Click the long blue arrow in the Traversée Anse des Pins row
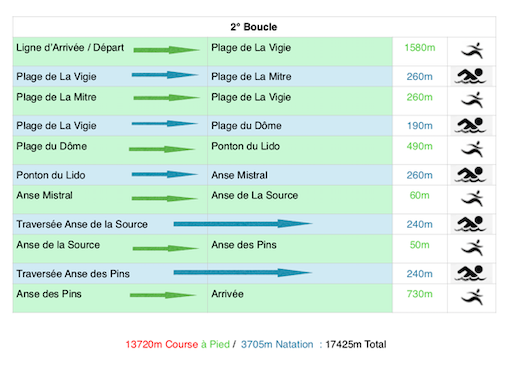 pos(243,273)
